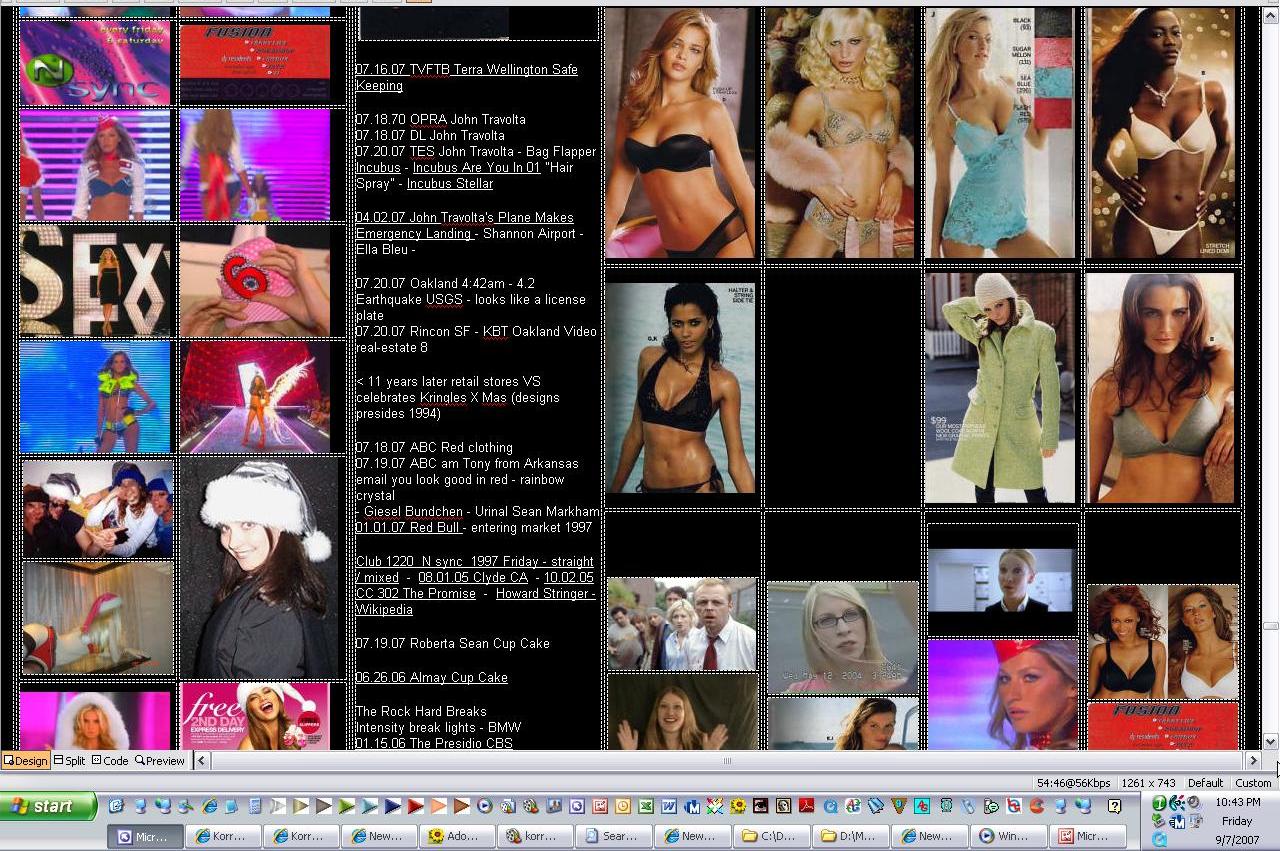1280x851 pixels.
Task: Click the 06.26.06 Almay Cup Cake link
Action: (431, 677)
